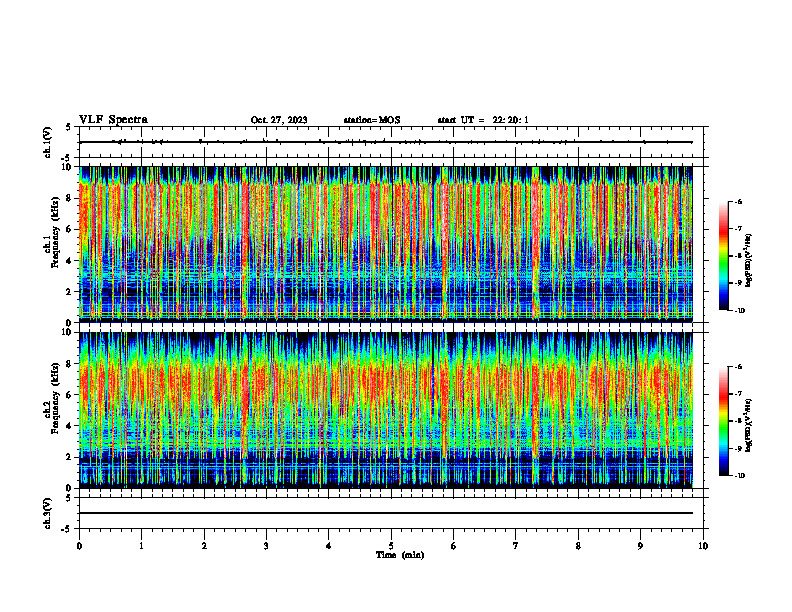
Task: Click inside the ch.2 spectrogram panel
Action: [386, 410]
